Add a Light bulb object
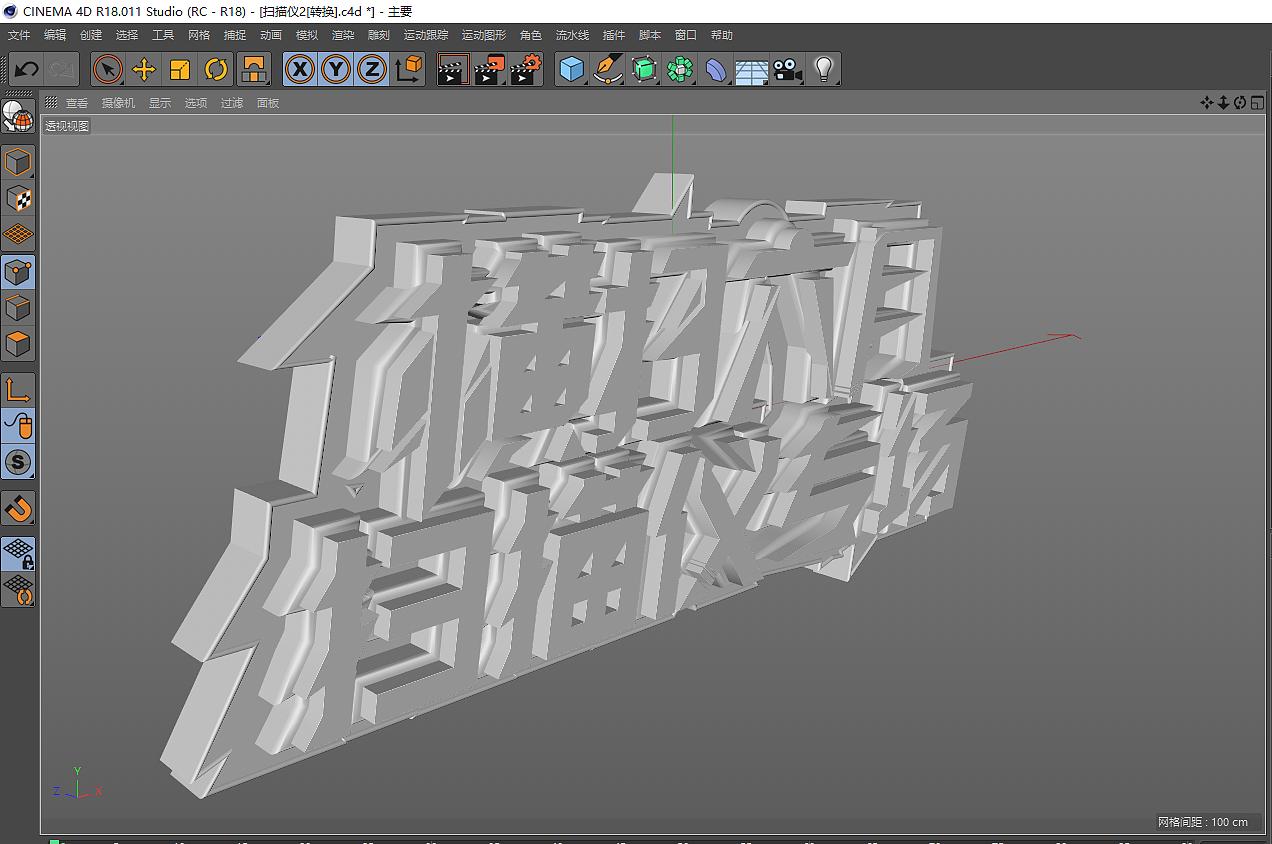 pyautogui.click(x=824, y=69)
